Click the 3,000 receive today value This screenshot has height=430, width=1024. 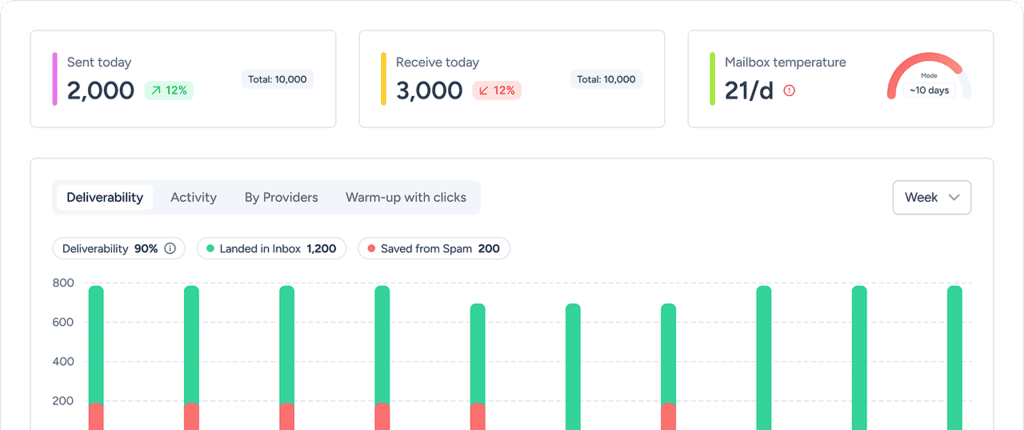point(429,91)
